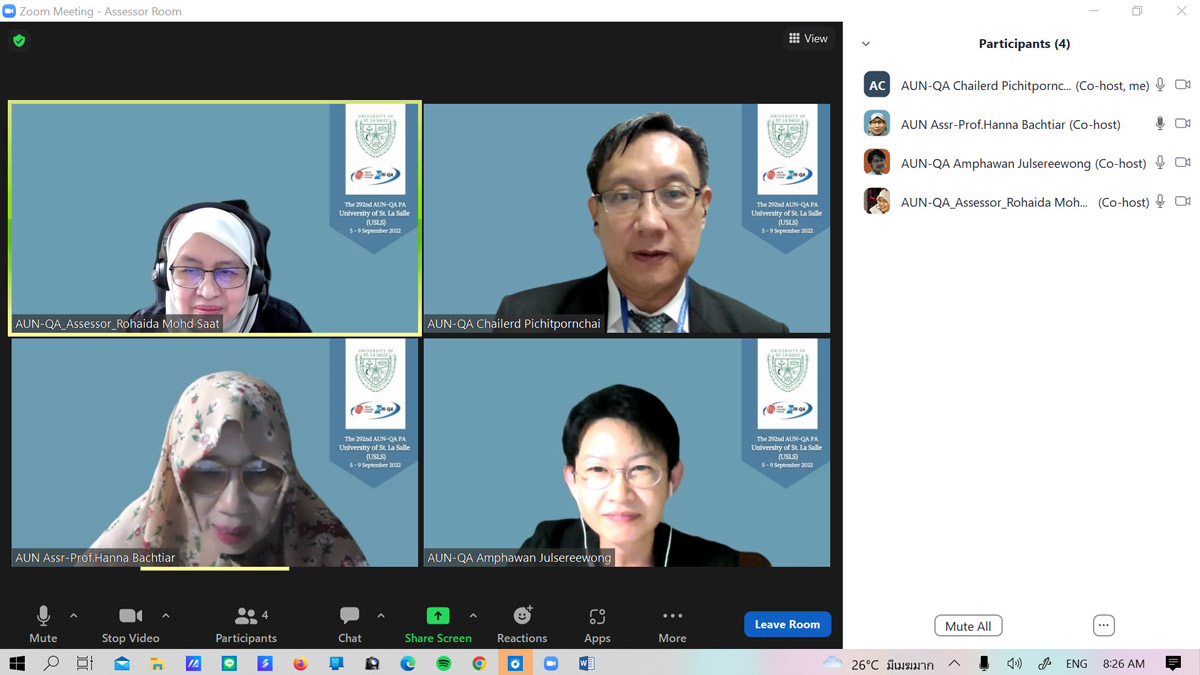
Task: Open the Participants panel icon
Action: pos(245,617)
